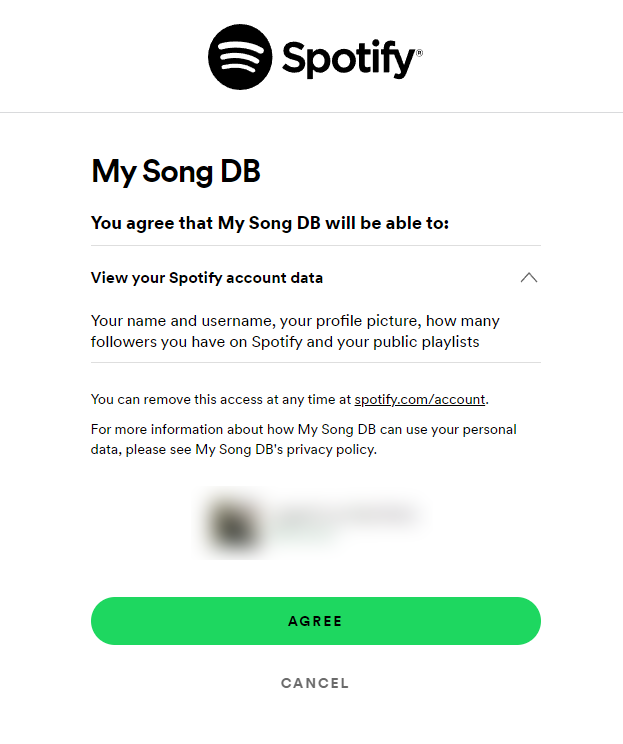Click the My Song DB's privacy policy text
The height and width of the screenshot is (744, 623).
(286, 449)
